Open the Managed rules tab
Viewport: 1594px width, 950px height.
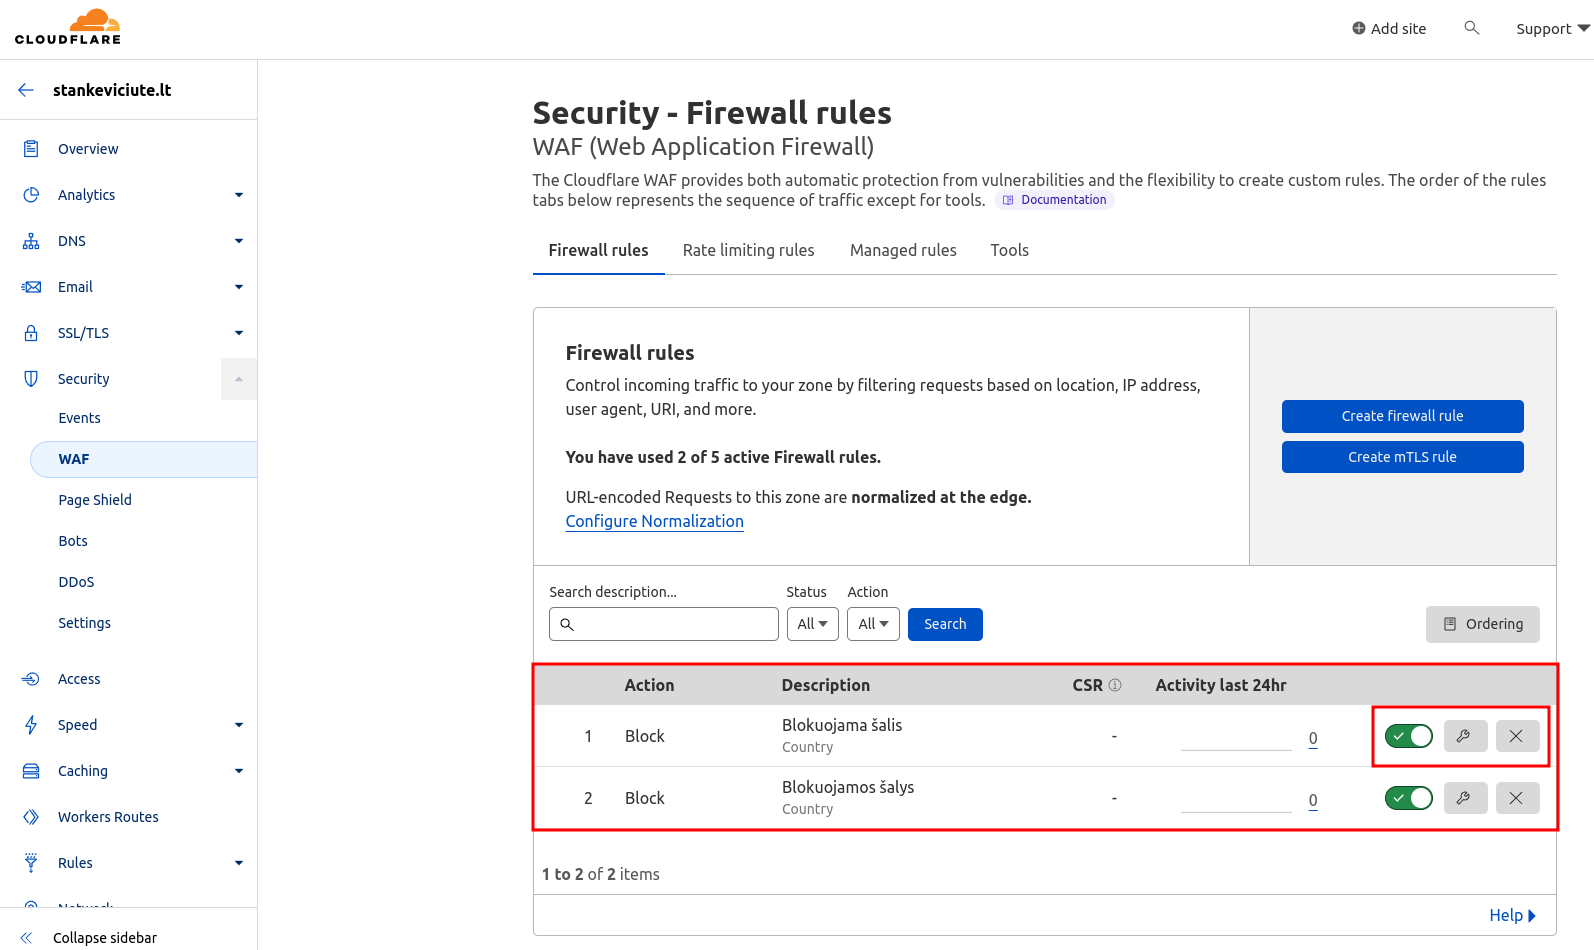pyautogui.click(x=903, y=250)
